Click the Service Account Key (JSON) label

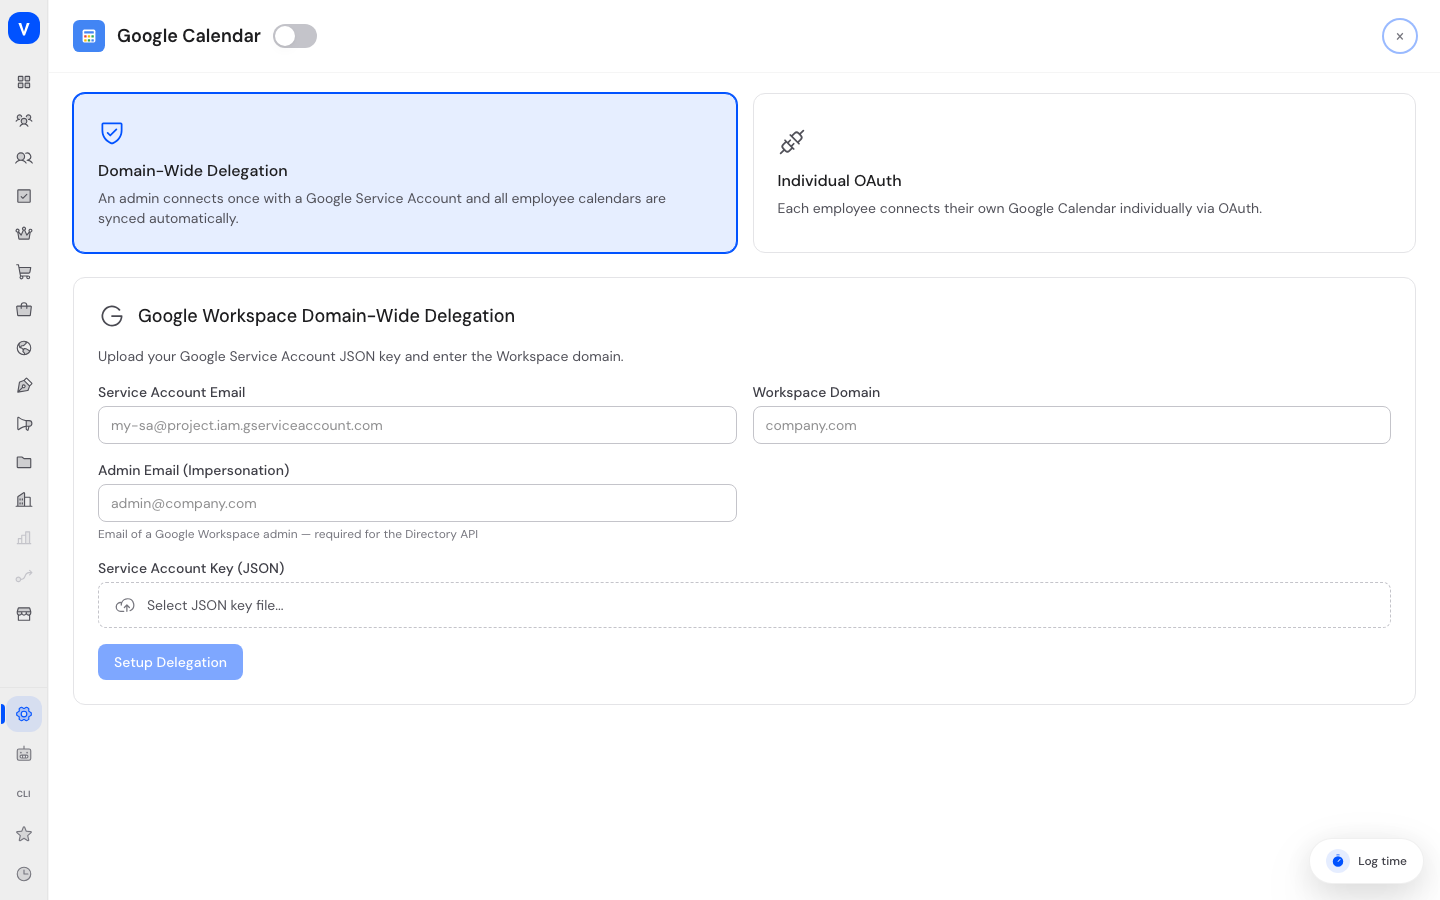[x=191, y=568]
